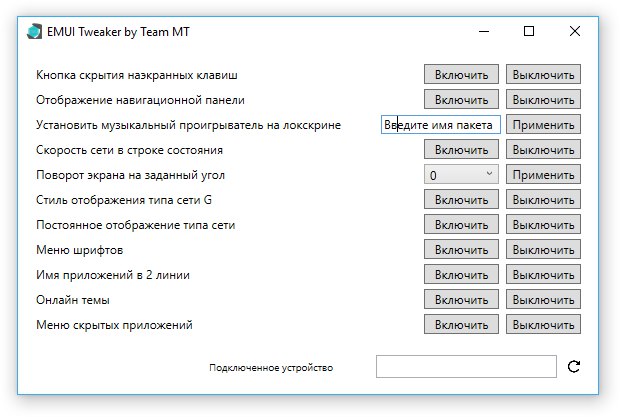This screenshot has height=417, width=620.
Task: Apply Поворот экрана на заданный угол
Action: coord(543,174)
